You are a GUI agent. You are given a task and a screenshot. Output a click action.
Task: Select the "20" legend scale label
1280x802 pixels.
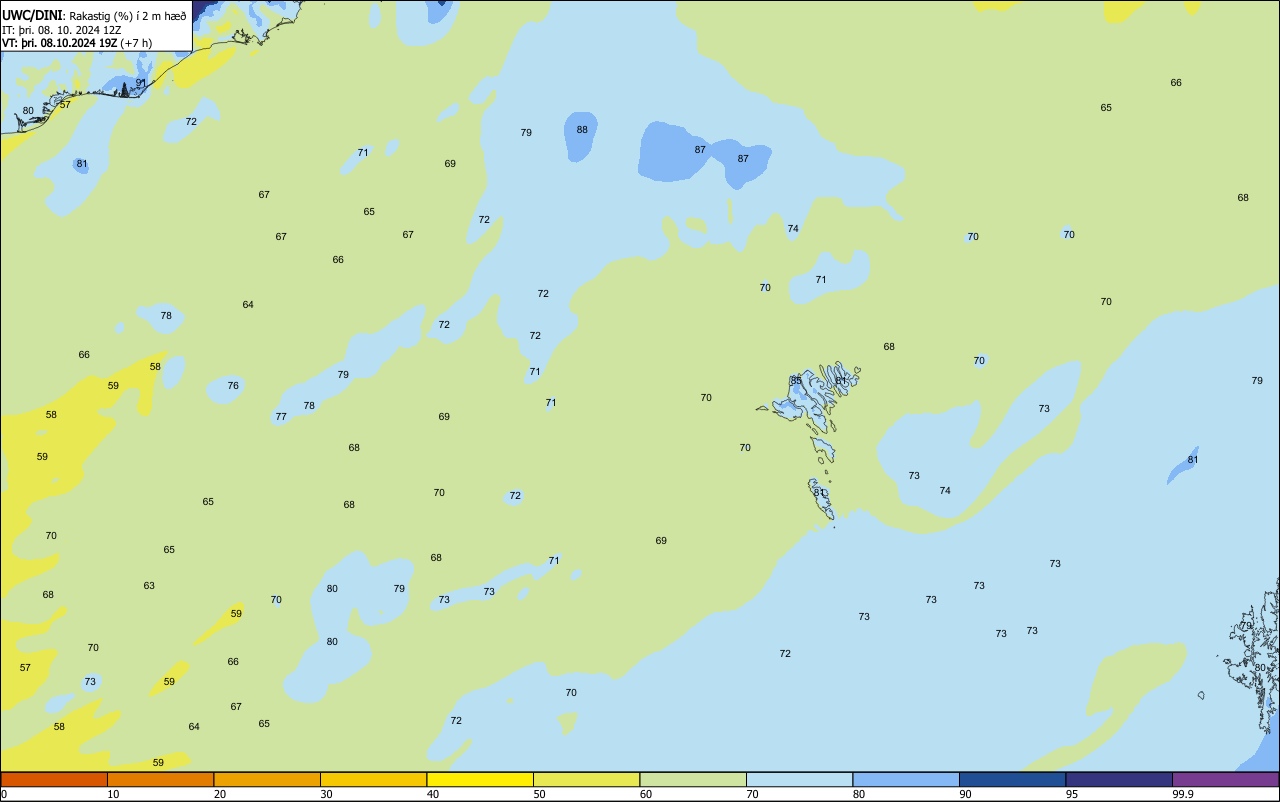click(x=220, y=794)
